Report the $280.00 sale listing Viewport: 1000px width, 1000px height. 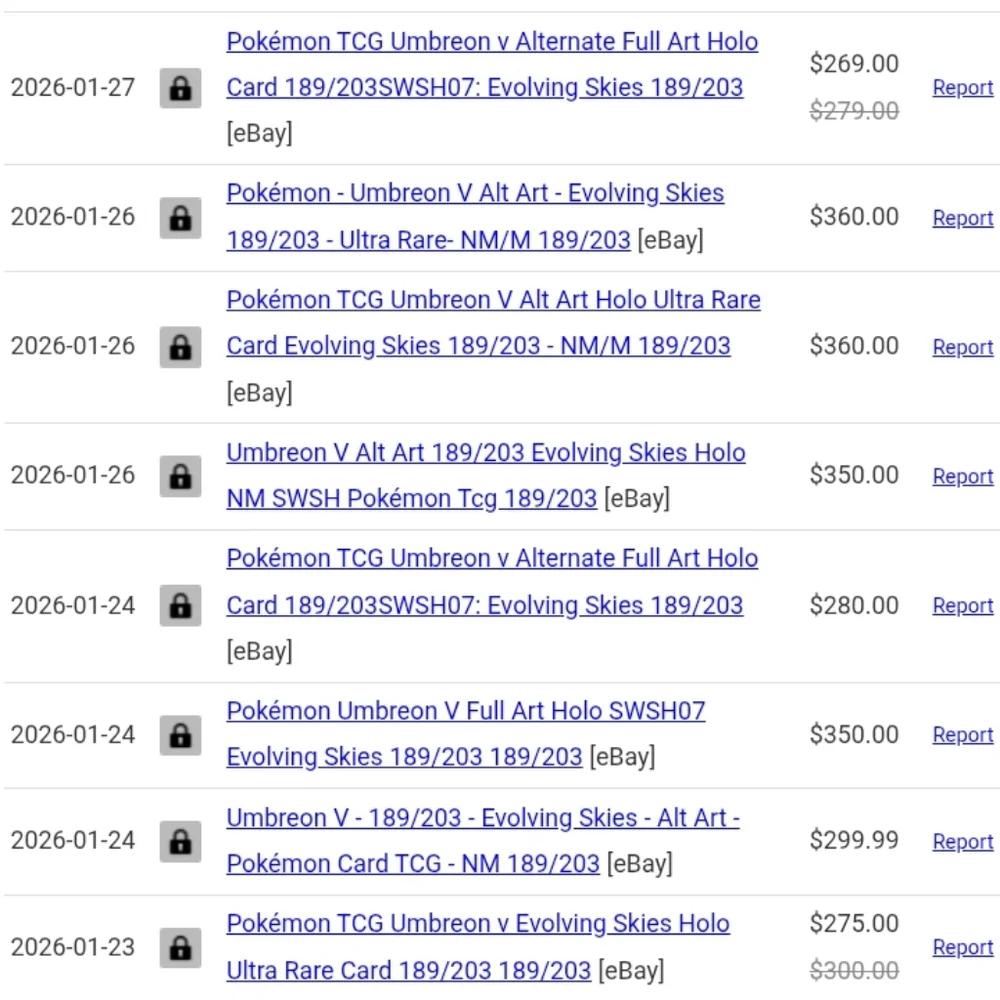[962, 606]
